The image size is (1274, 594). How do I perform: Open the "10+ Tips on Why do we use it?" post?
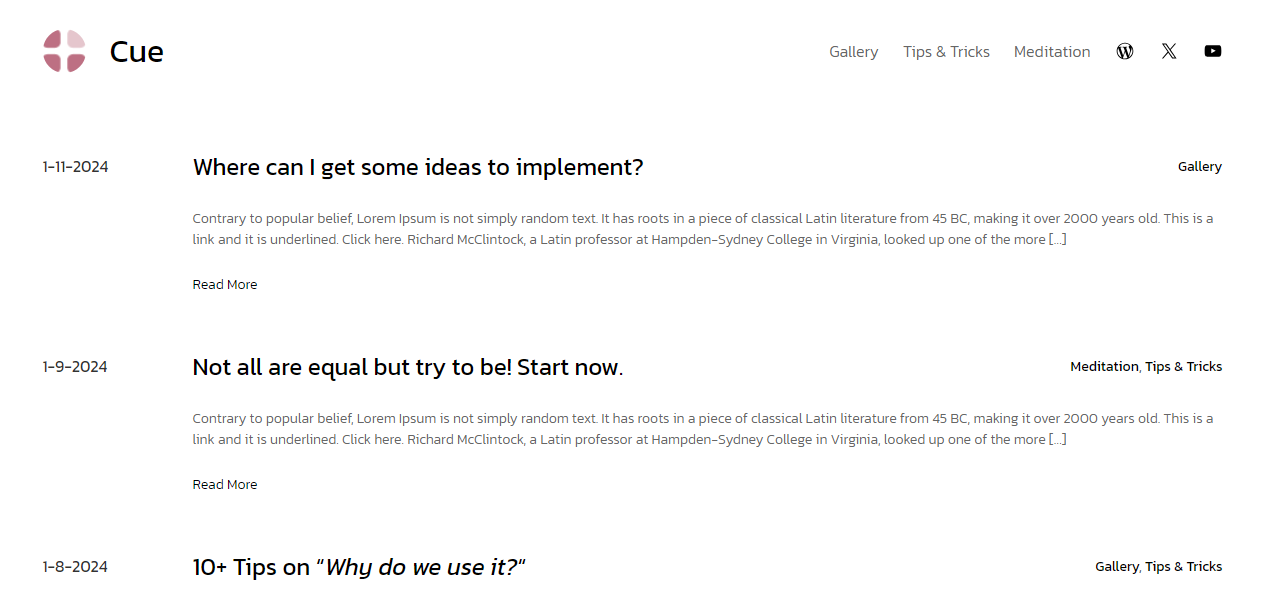(359, 567)
